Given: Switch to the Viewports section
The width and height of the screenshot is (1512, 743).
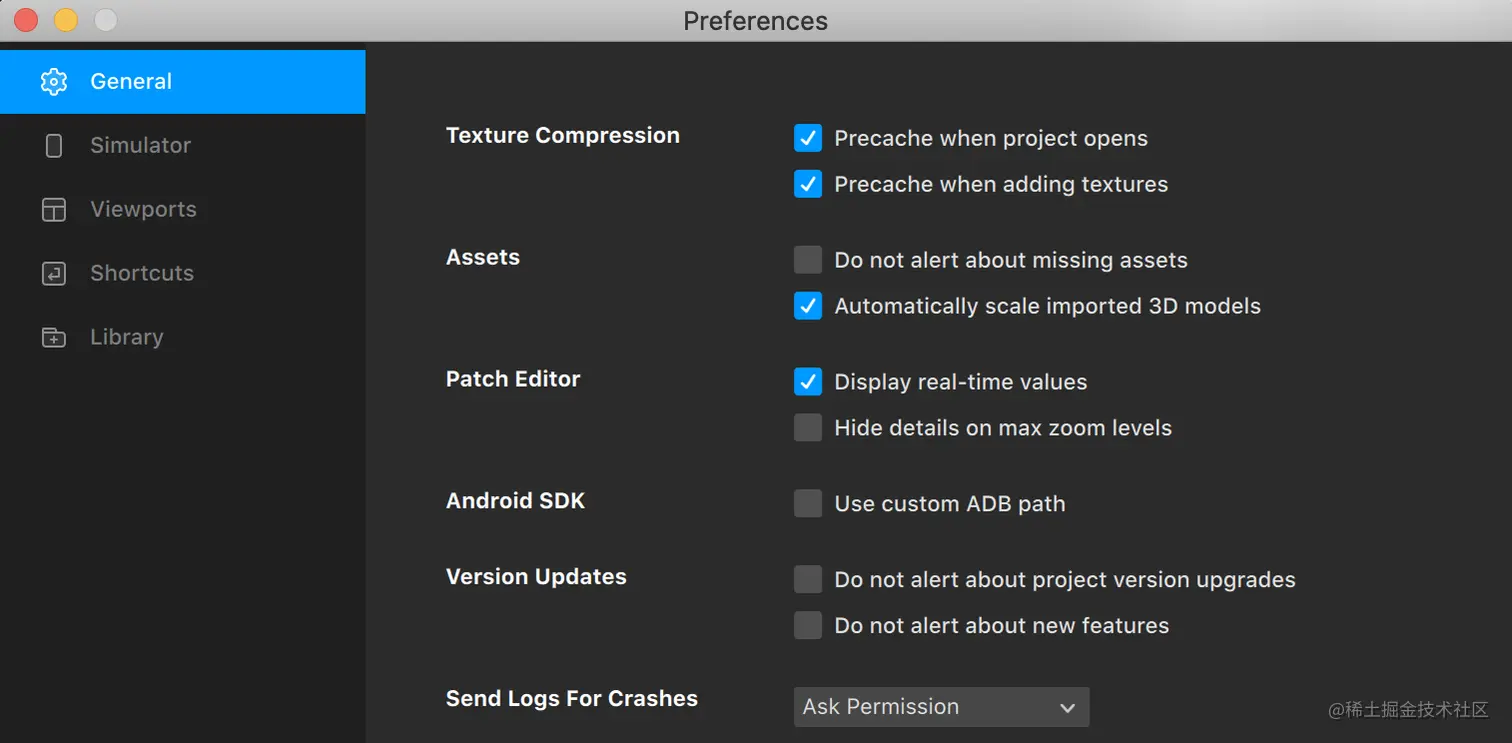Looking at the screenshot, I should 143,210.
